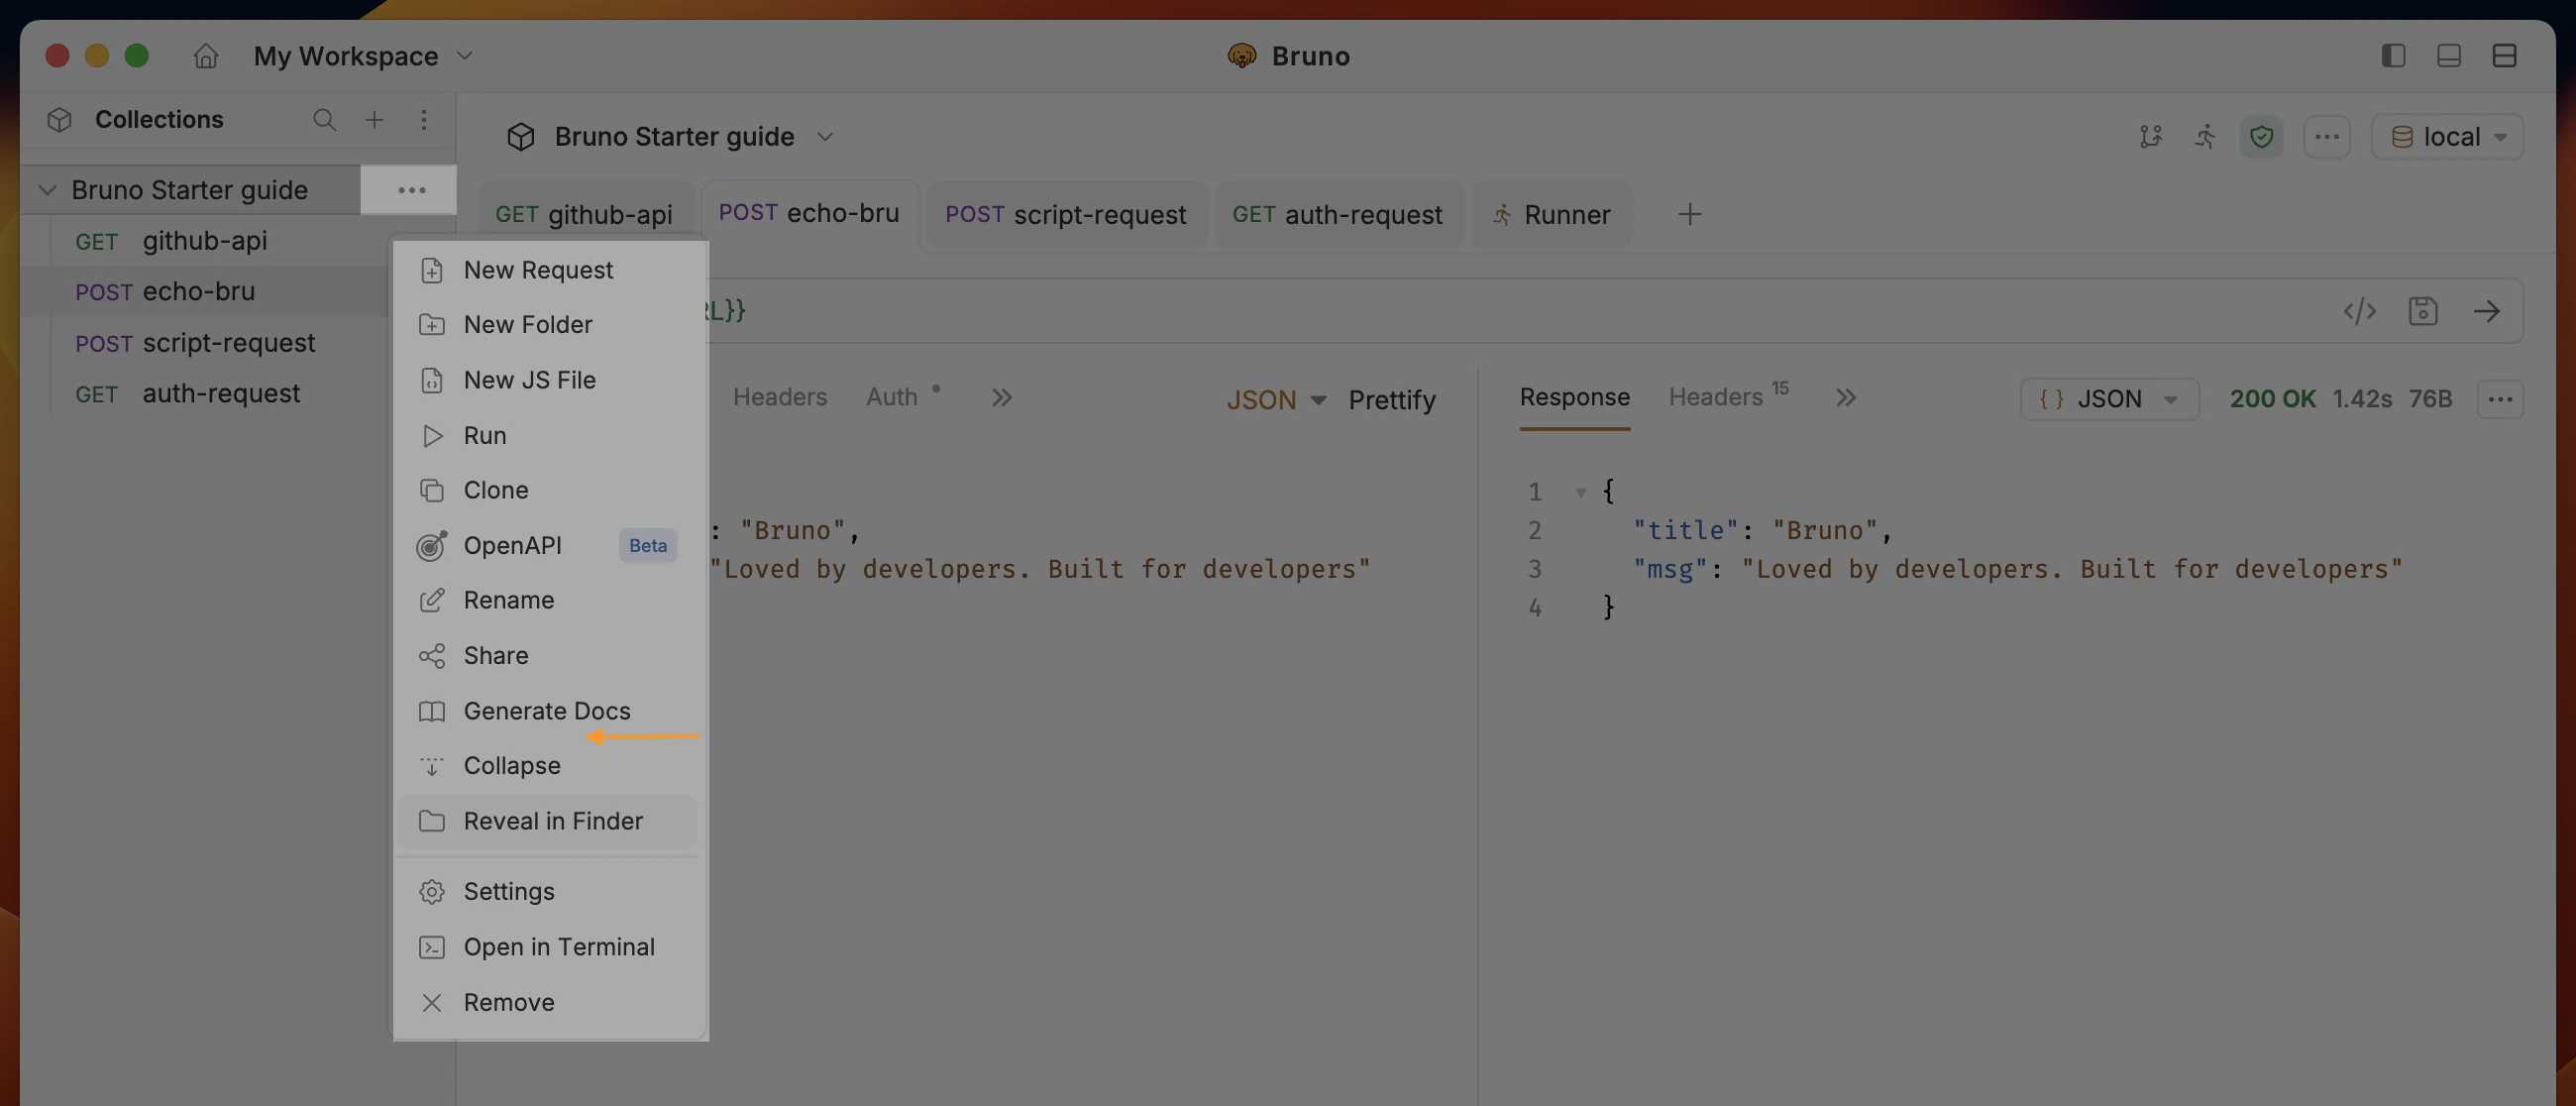The image size is (2576, 1106).
Task: Click the green shield icon
Action: pyautogui.click(x=2261, y=137)
